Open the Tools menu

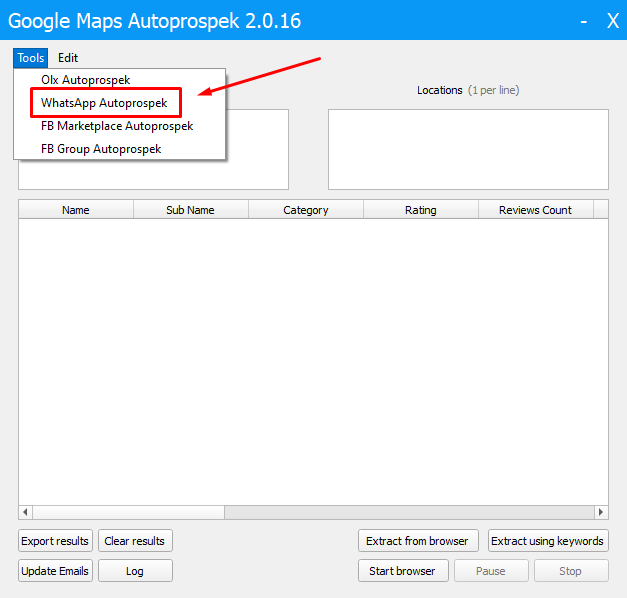coord(30,58)
